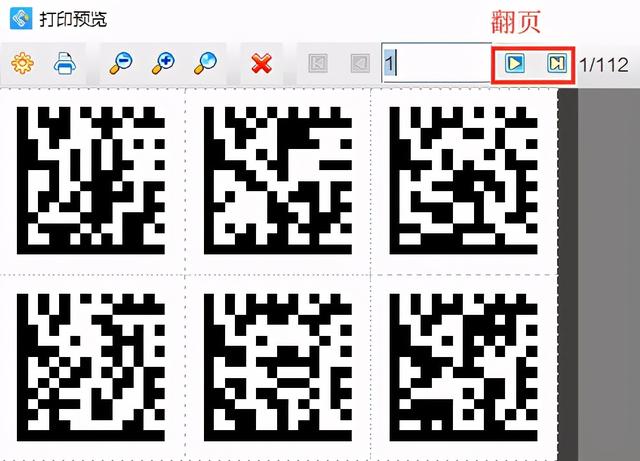Viewport: 640px width, 461px height.
Task: Select the top-left Data Matrix label
Action: pos(91,180)
